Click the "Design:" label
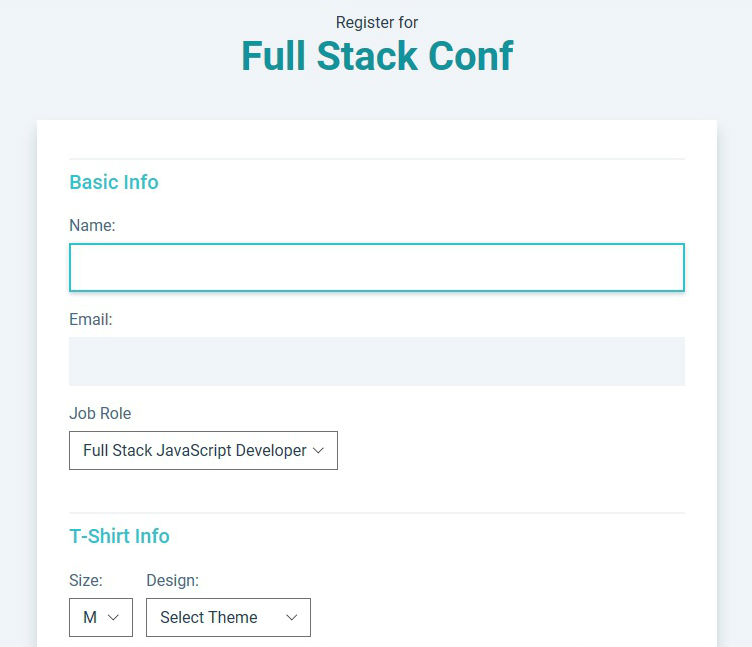The height and width of the screenshot is (647, 752). click(x=172, y=580)
